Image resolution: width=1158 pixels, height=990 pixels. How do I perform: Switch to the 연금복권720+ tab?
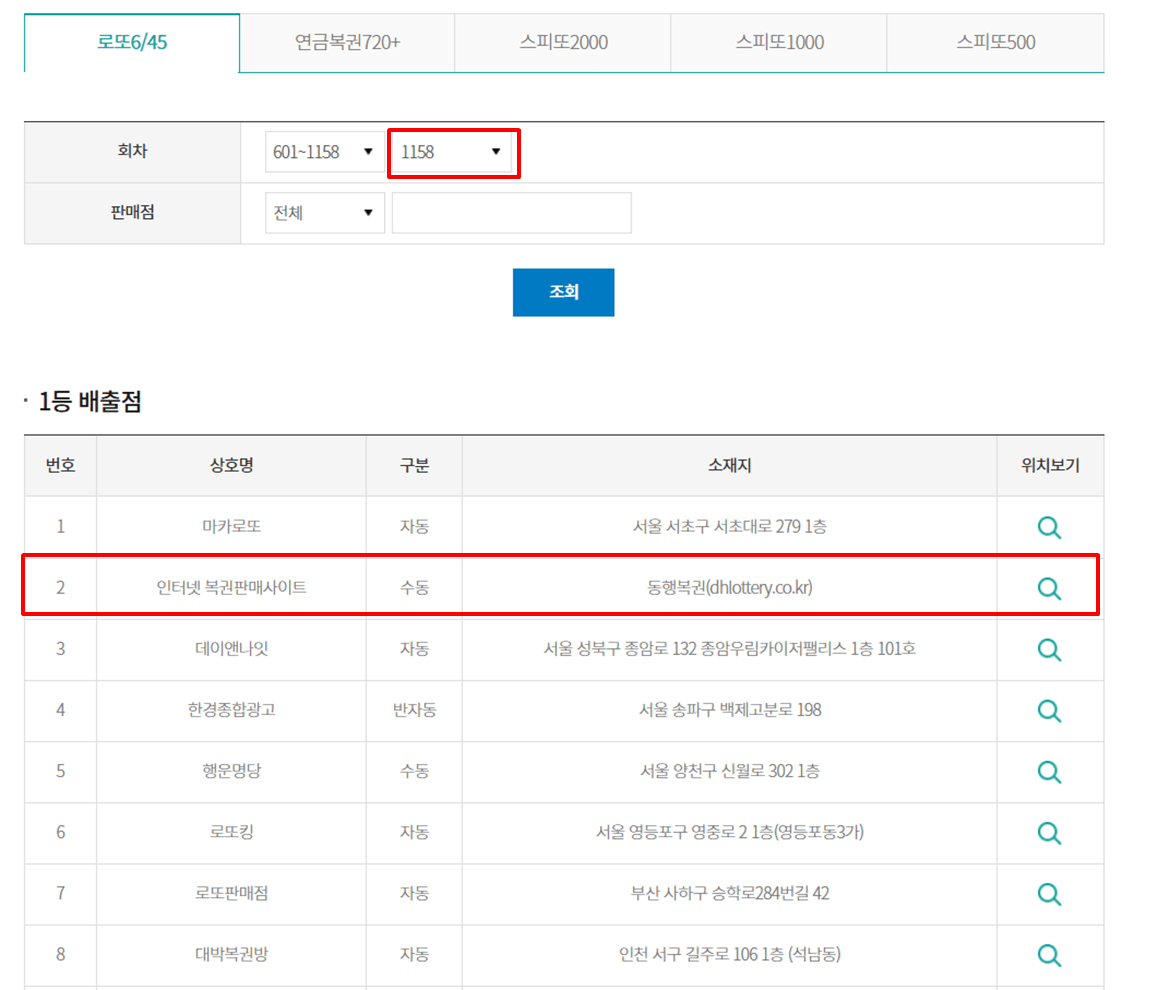(346, 43)
